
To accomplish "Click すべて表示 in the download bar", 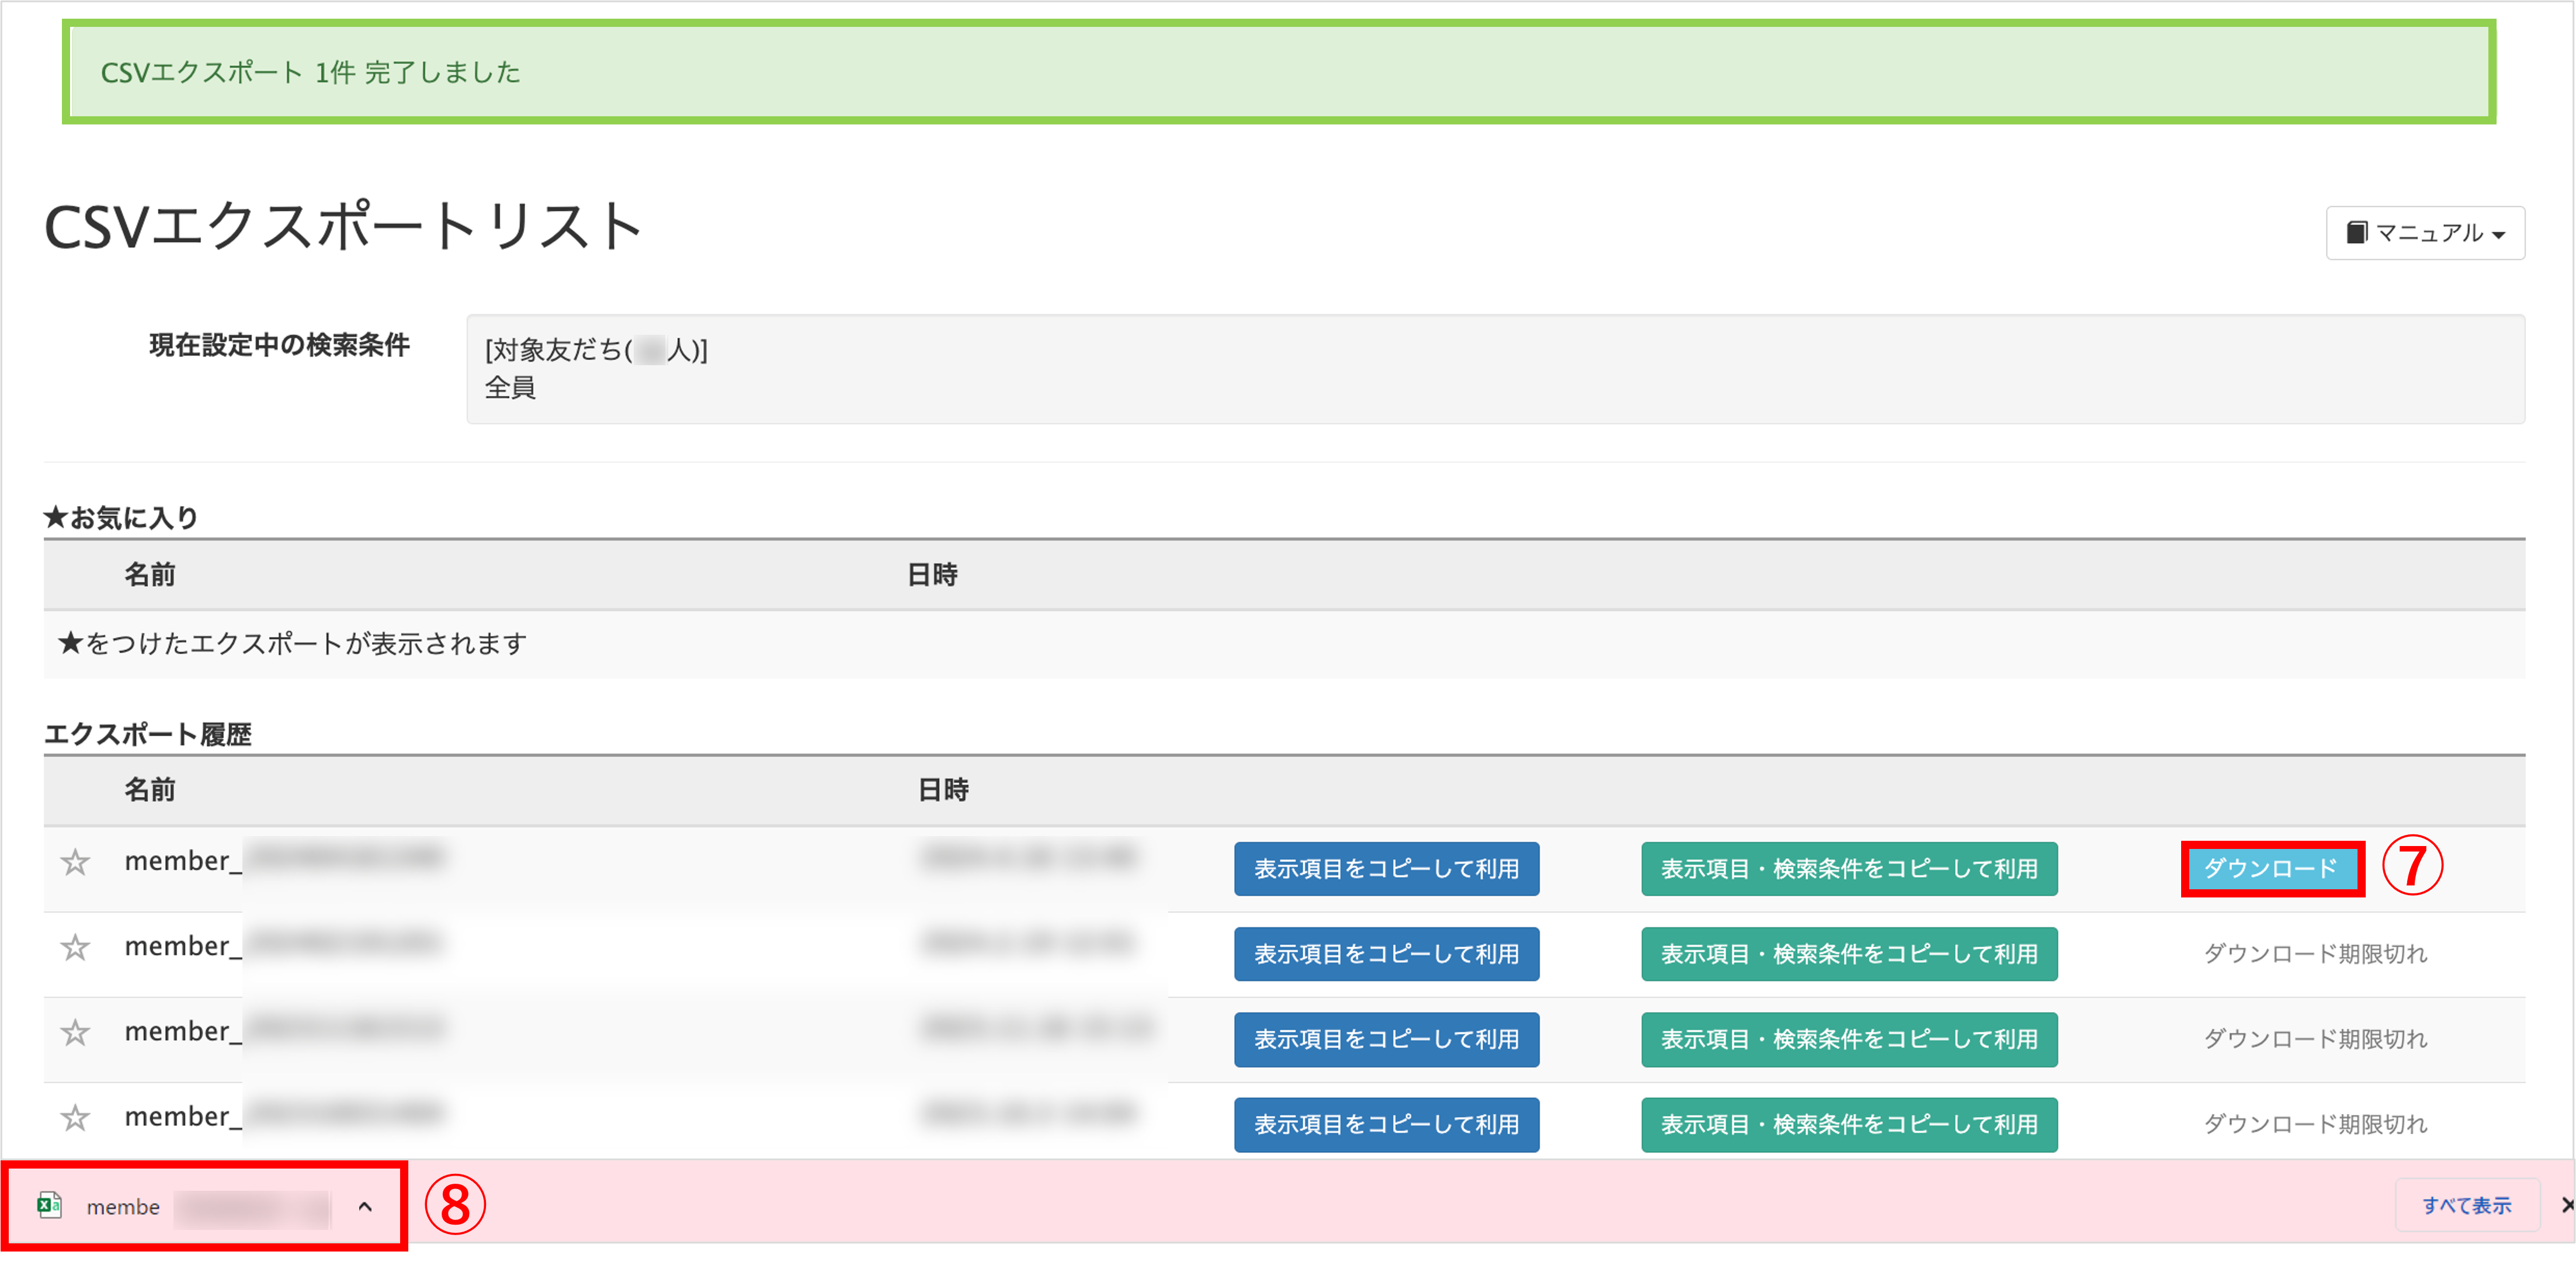I will point(2467,1205).
